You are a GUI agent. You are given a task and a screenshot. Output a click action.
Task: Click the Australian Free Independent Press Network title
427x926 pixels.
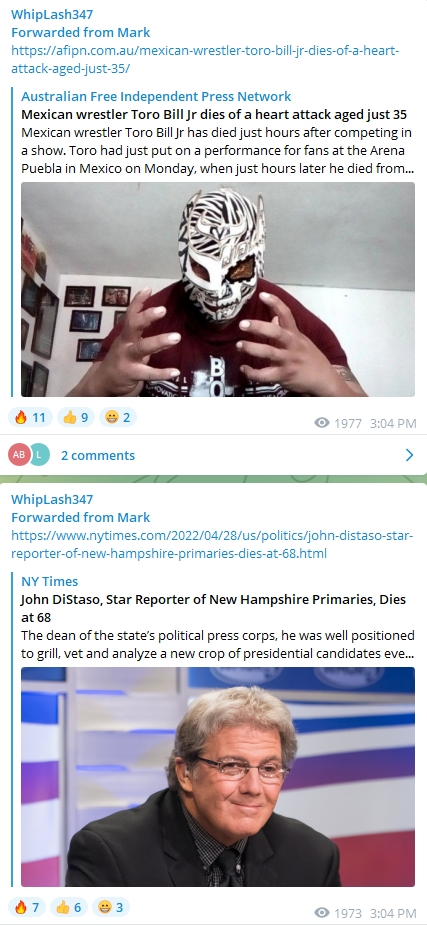(157, 96)
